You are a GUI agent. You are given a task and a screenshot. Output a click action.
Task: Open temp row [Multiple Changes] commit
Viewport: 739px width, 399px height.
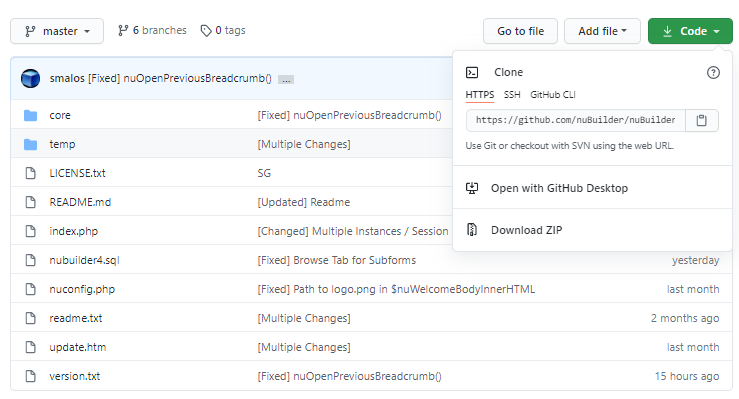[x=304, y=144]
